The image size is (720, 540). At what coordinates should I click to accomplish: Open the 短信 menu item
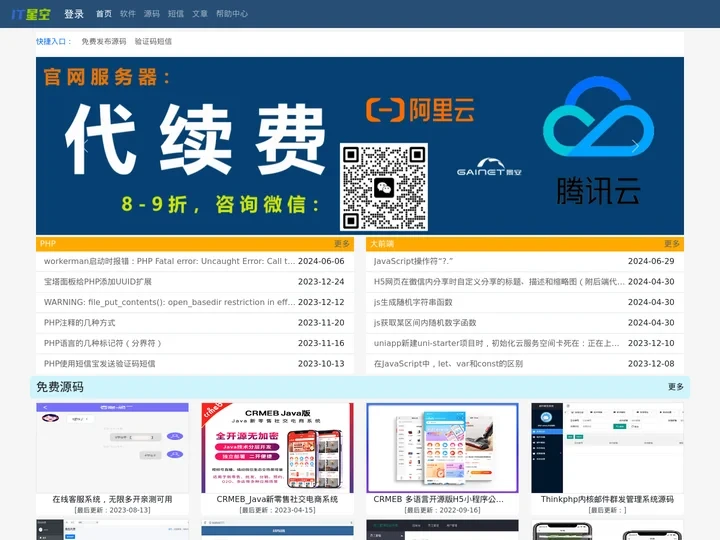pyautogui.click(x=175, y=14)
